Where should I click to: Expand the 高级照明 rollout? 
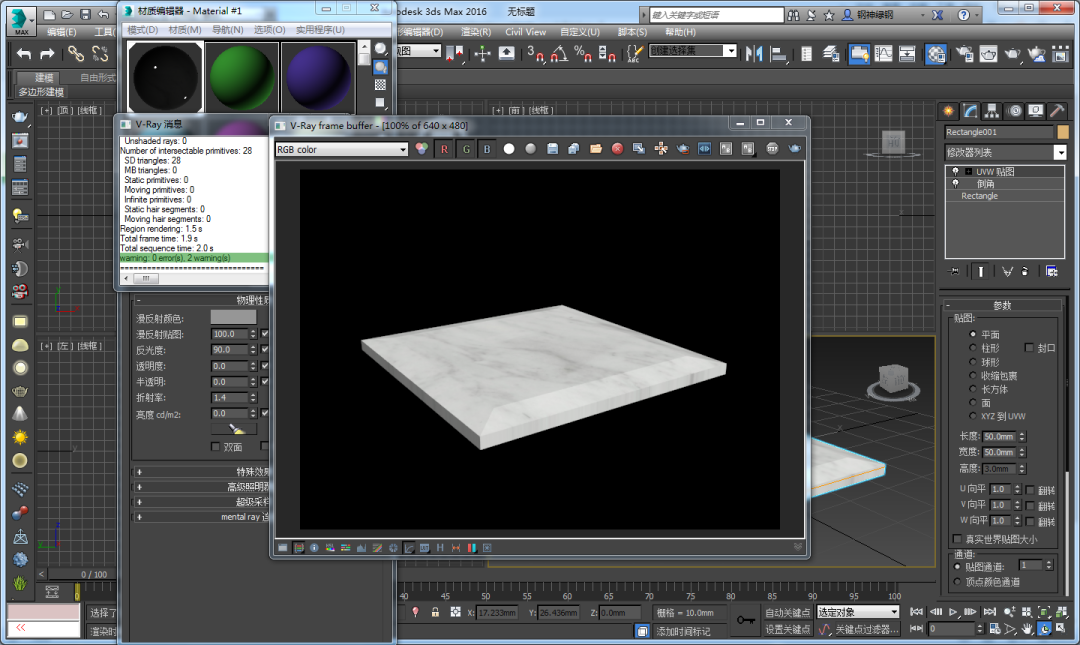click(x=200, y=487)
